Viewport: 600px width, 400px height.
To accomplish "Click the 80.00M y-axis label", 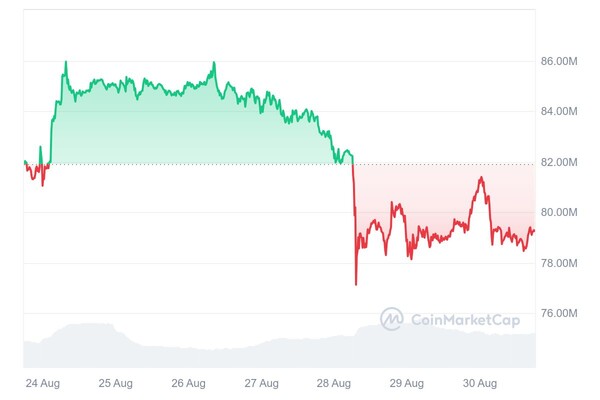I will pyautogui.click(x=559, y=212).
